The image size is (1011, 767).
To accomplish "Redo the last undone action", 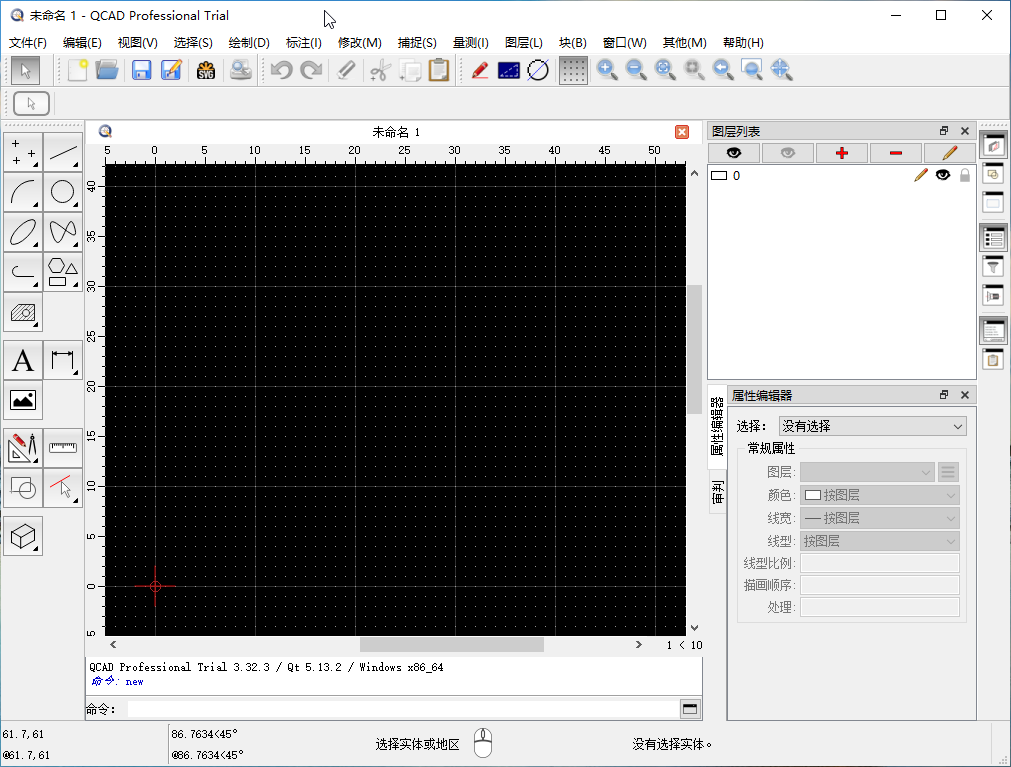I will click(x=311, y=70).
